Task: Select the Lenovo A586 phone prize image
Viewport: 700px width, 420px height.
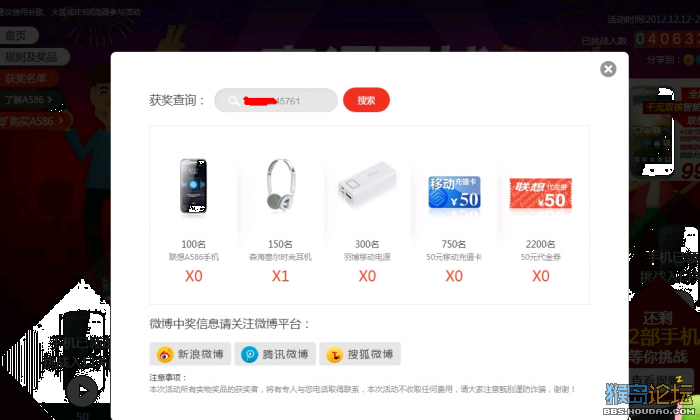Action: tap(193, 186)
